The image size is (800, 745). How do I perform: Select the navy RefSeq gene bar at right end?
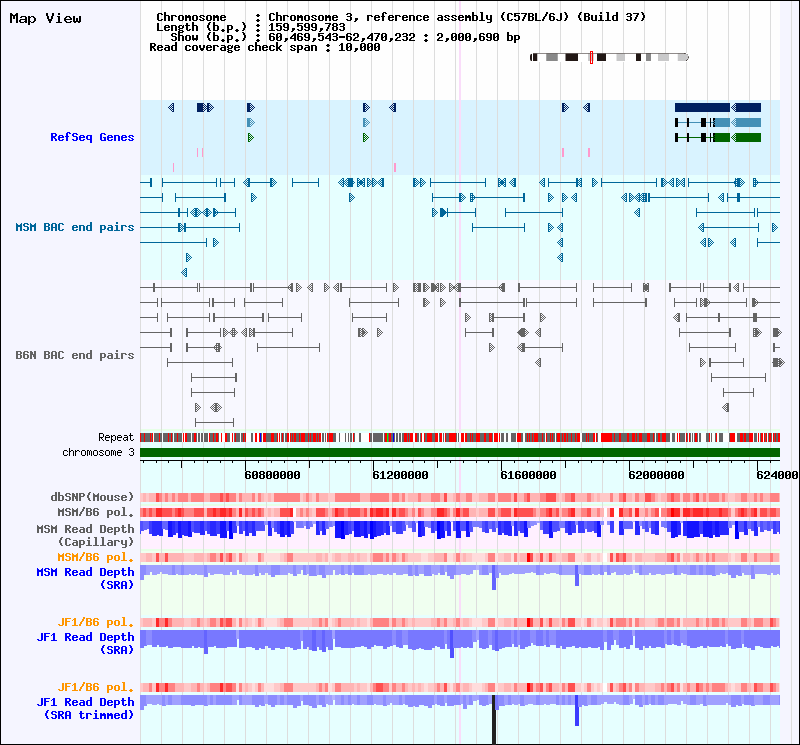coord(718,108)
